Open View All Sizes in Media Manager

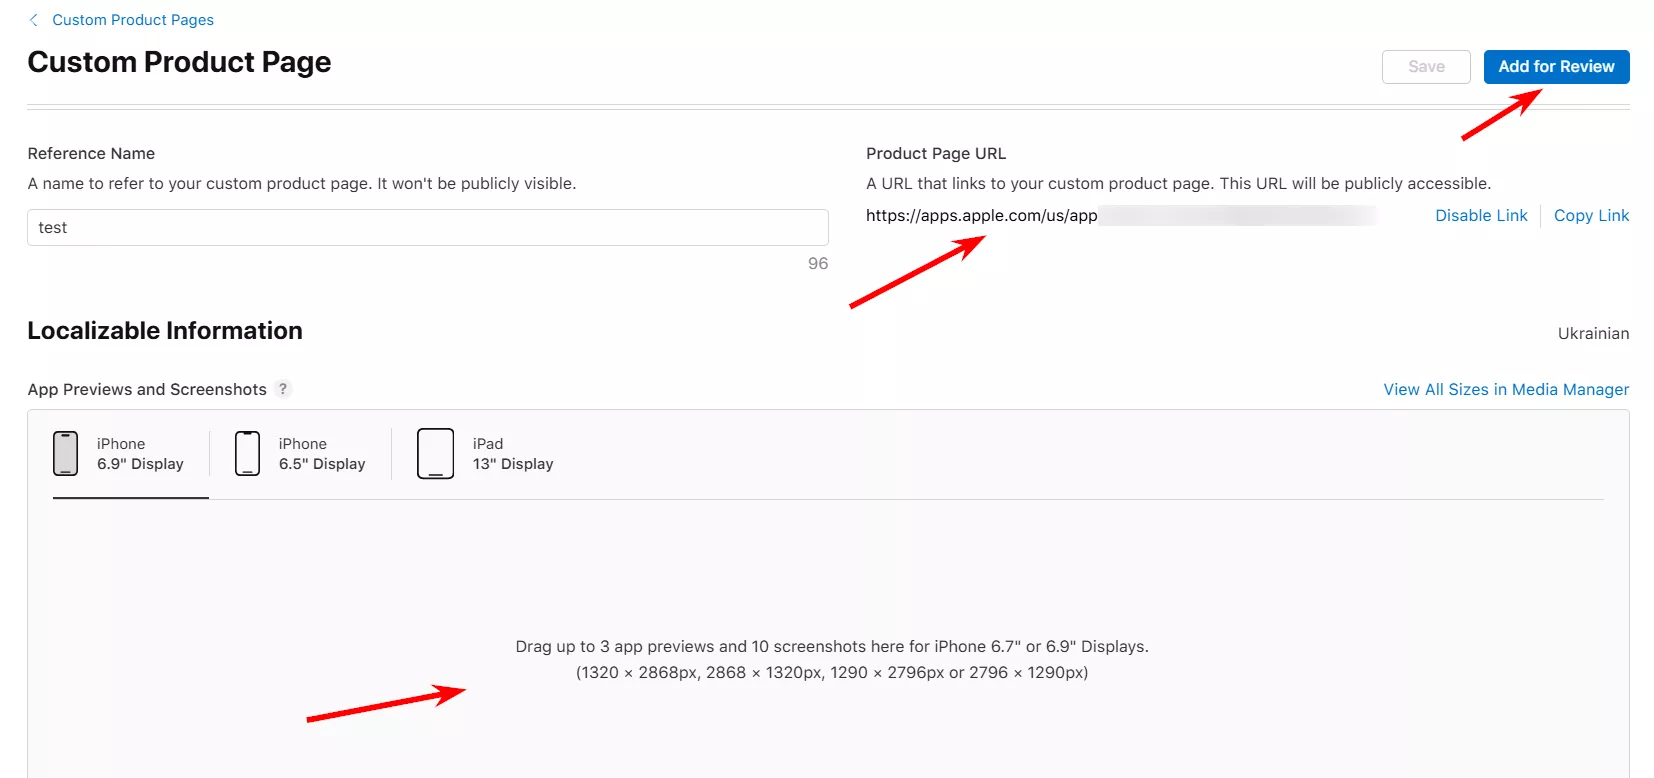coord(1506,389)
